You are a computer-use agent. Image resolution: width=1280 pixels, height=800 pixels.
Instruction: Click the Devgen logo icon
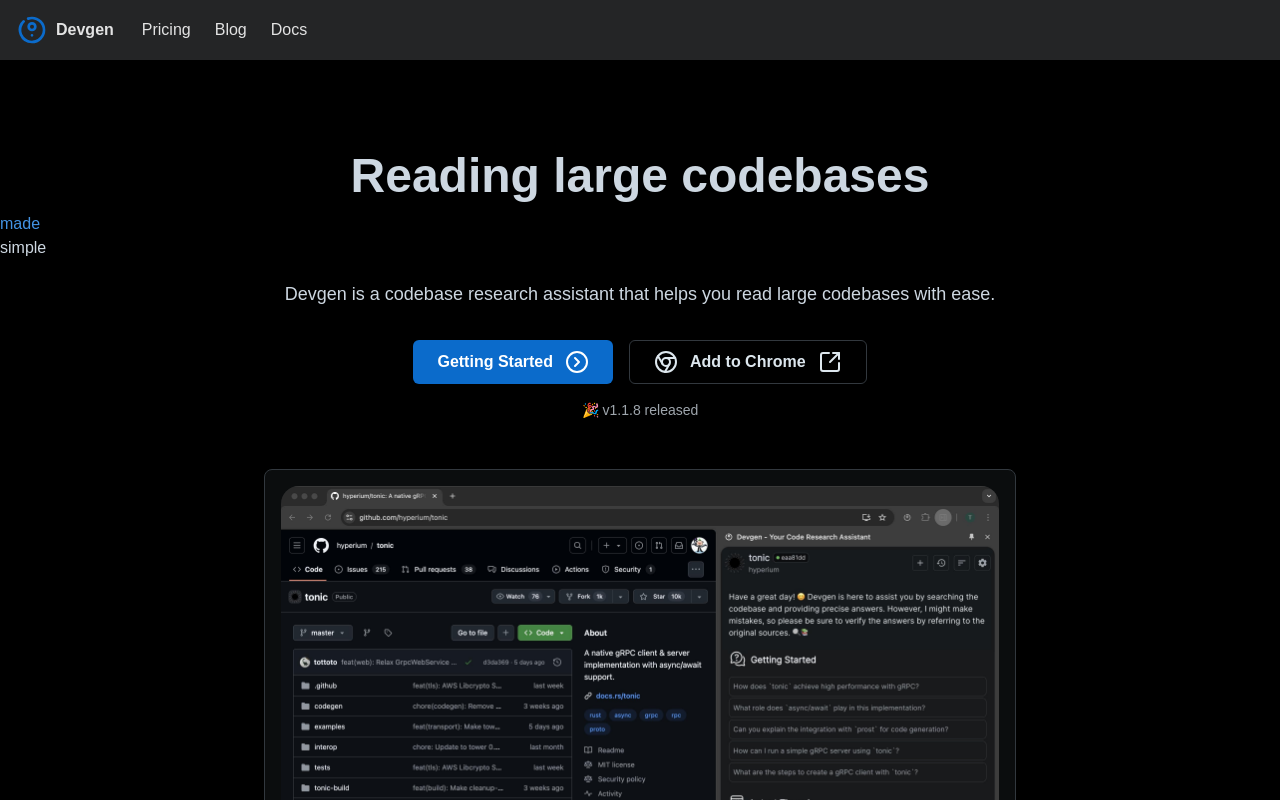32,30
